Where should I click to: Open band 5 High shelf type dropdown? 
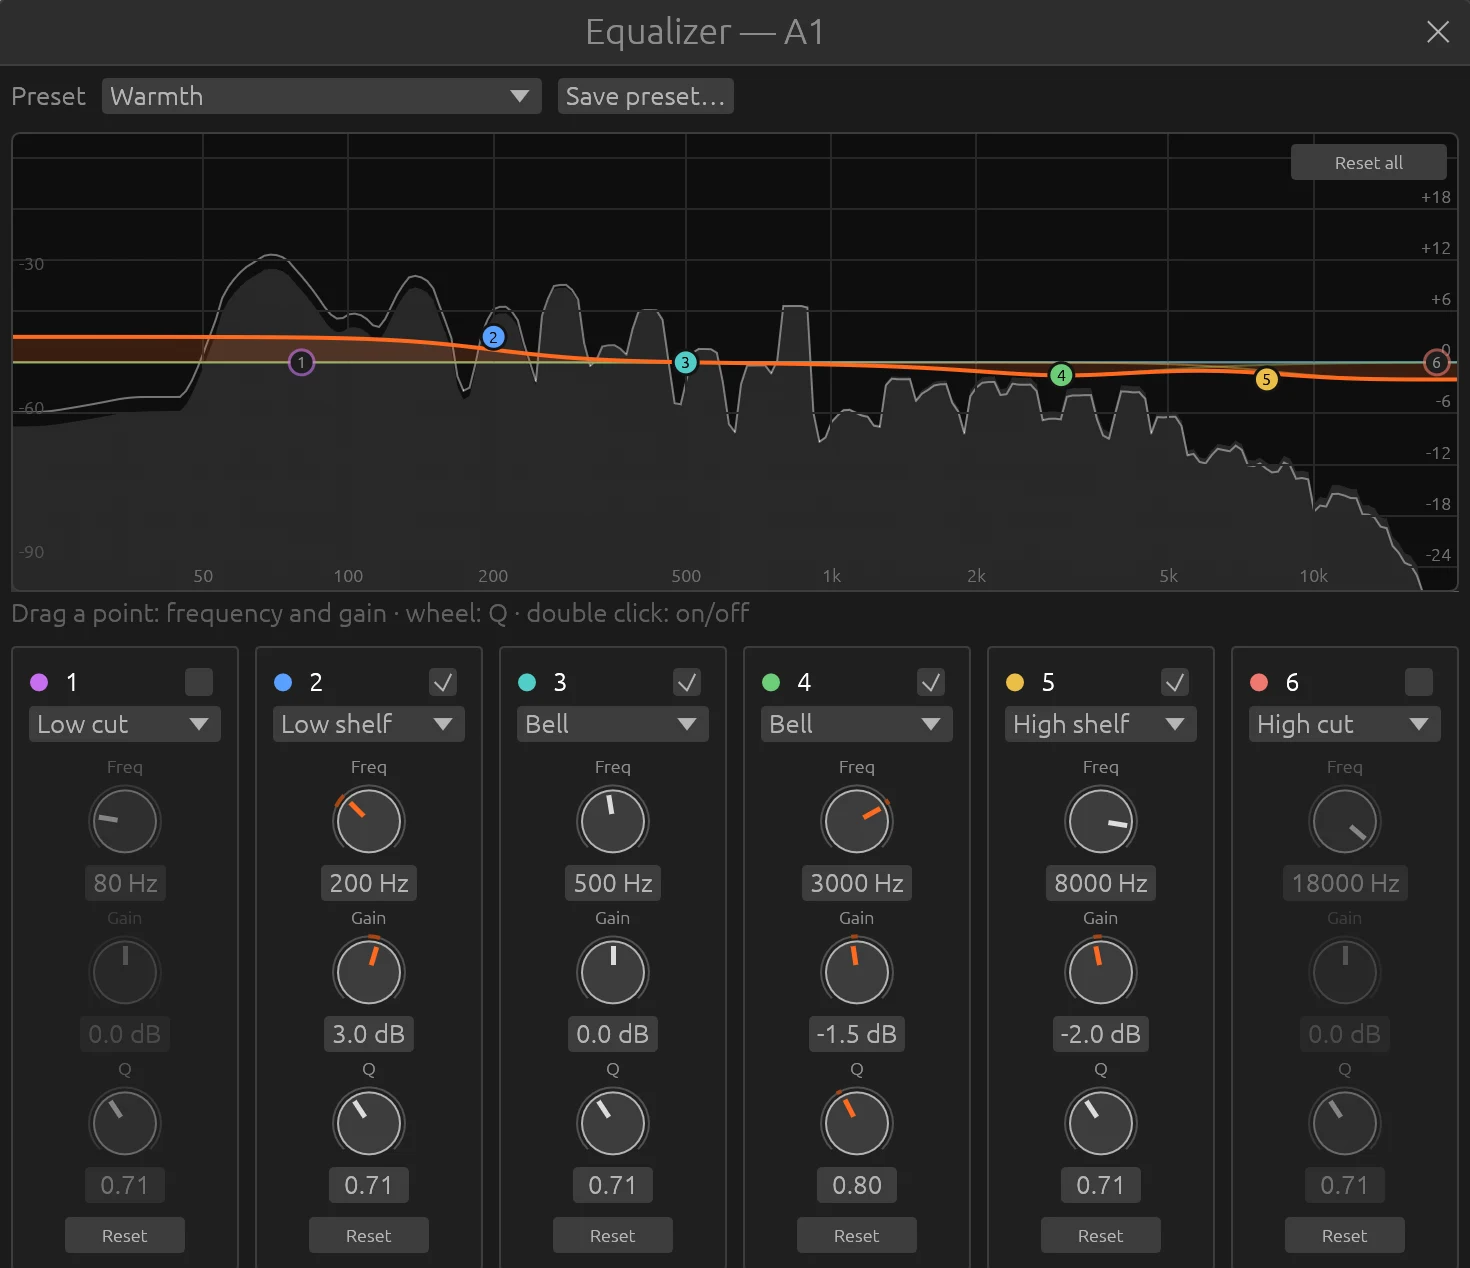click(x=1101, y=724)
